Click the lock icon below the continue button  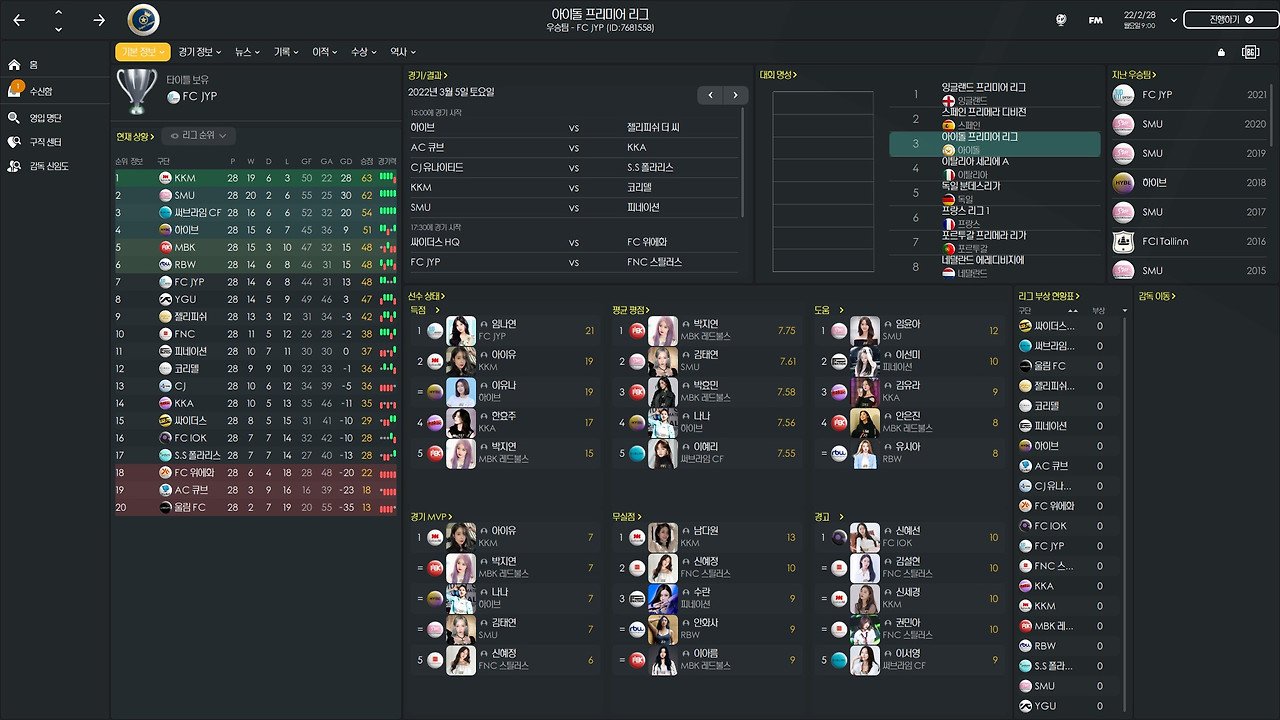(1220, 51)
